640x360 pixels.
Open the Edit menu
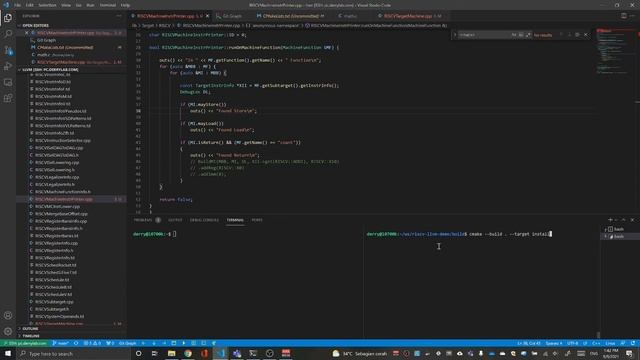(x=30, y=5)
